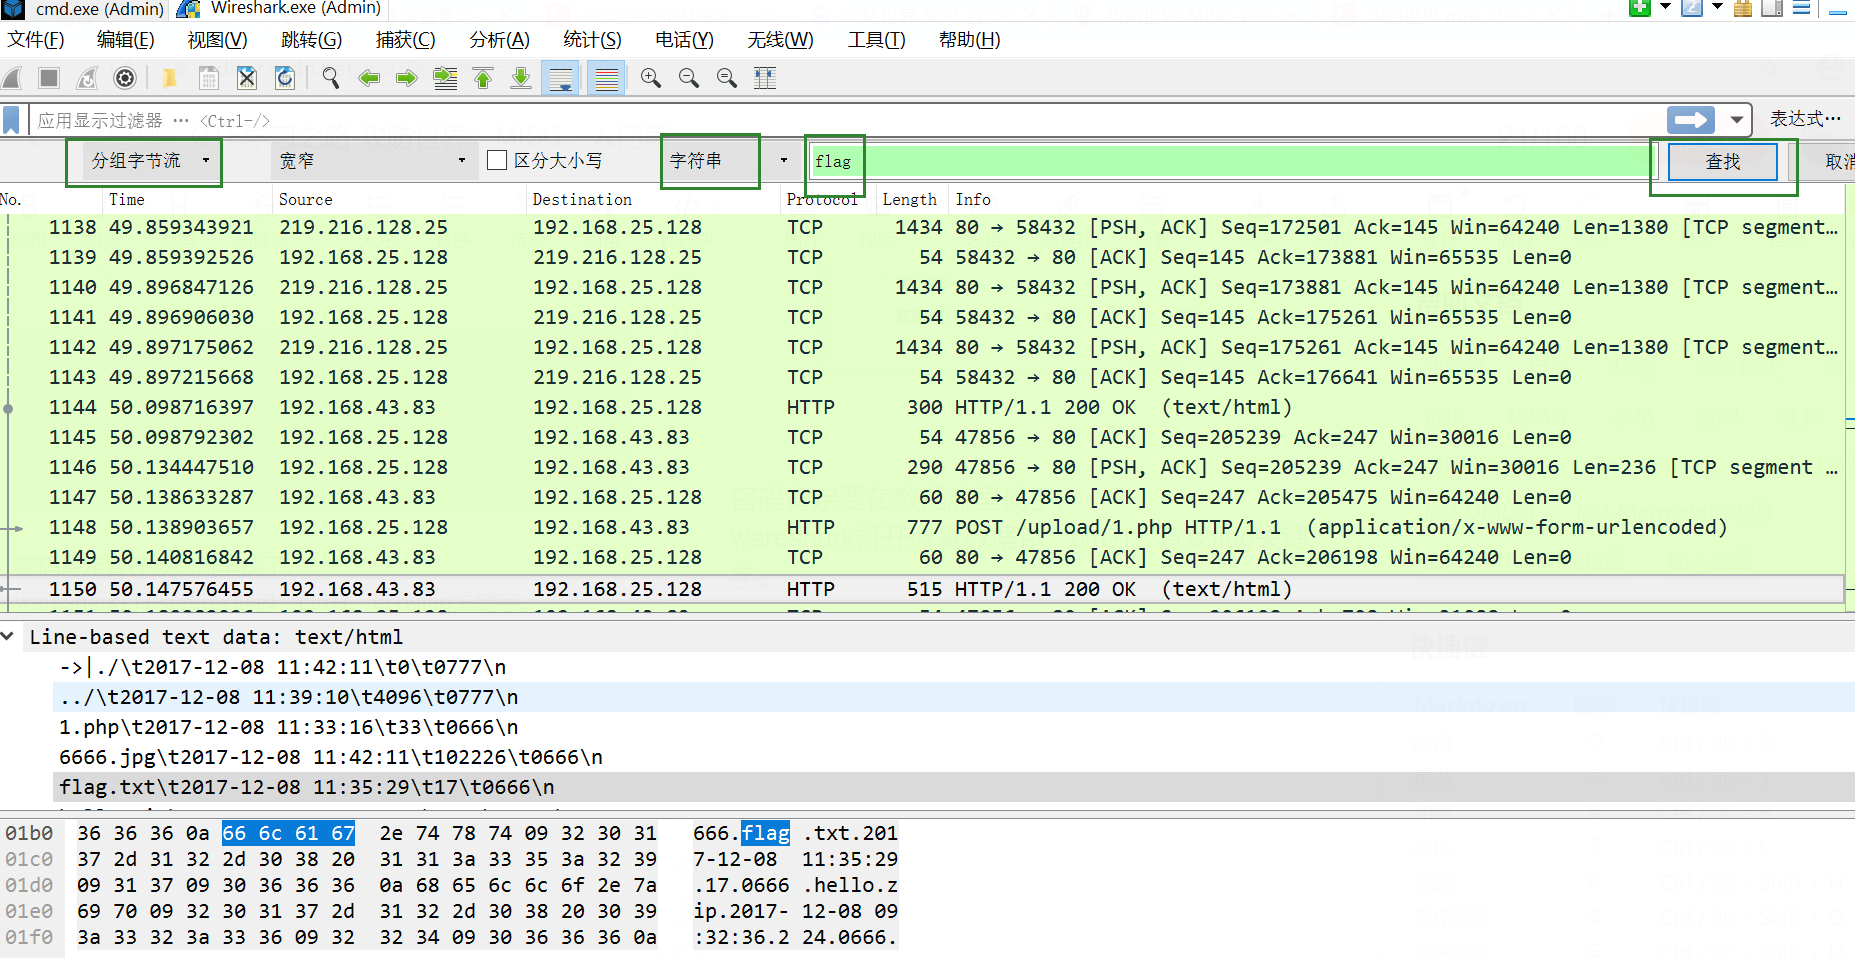Screen dimensions: 1855x958
Task: Restart the capture
Action: (x=88, y=78)
